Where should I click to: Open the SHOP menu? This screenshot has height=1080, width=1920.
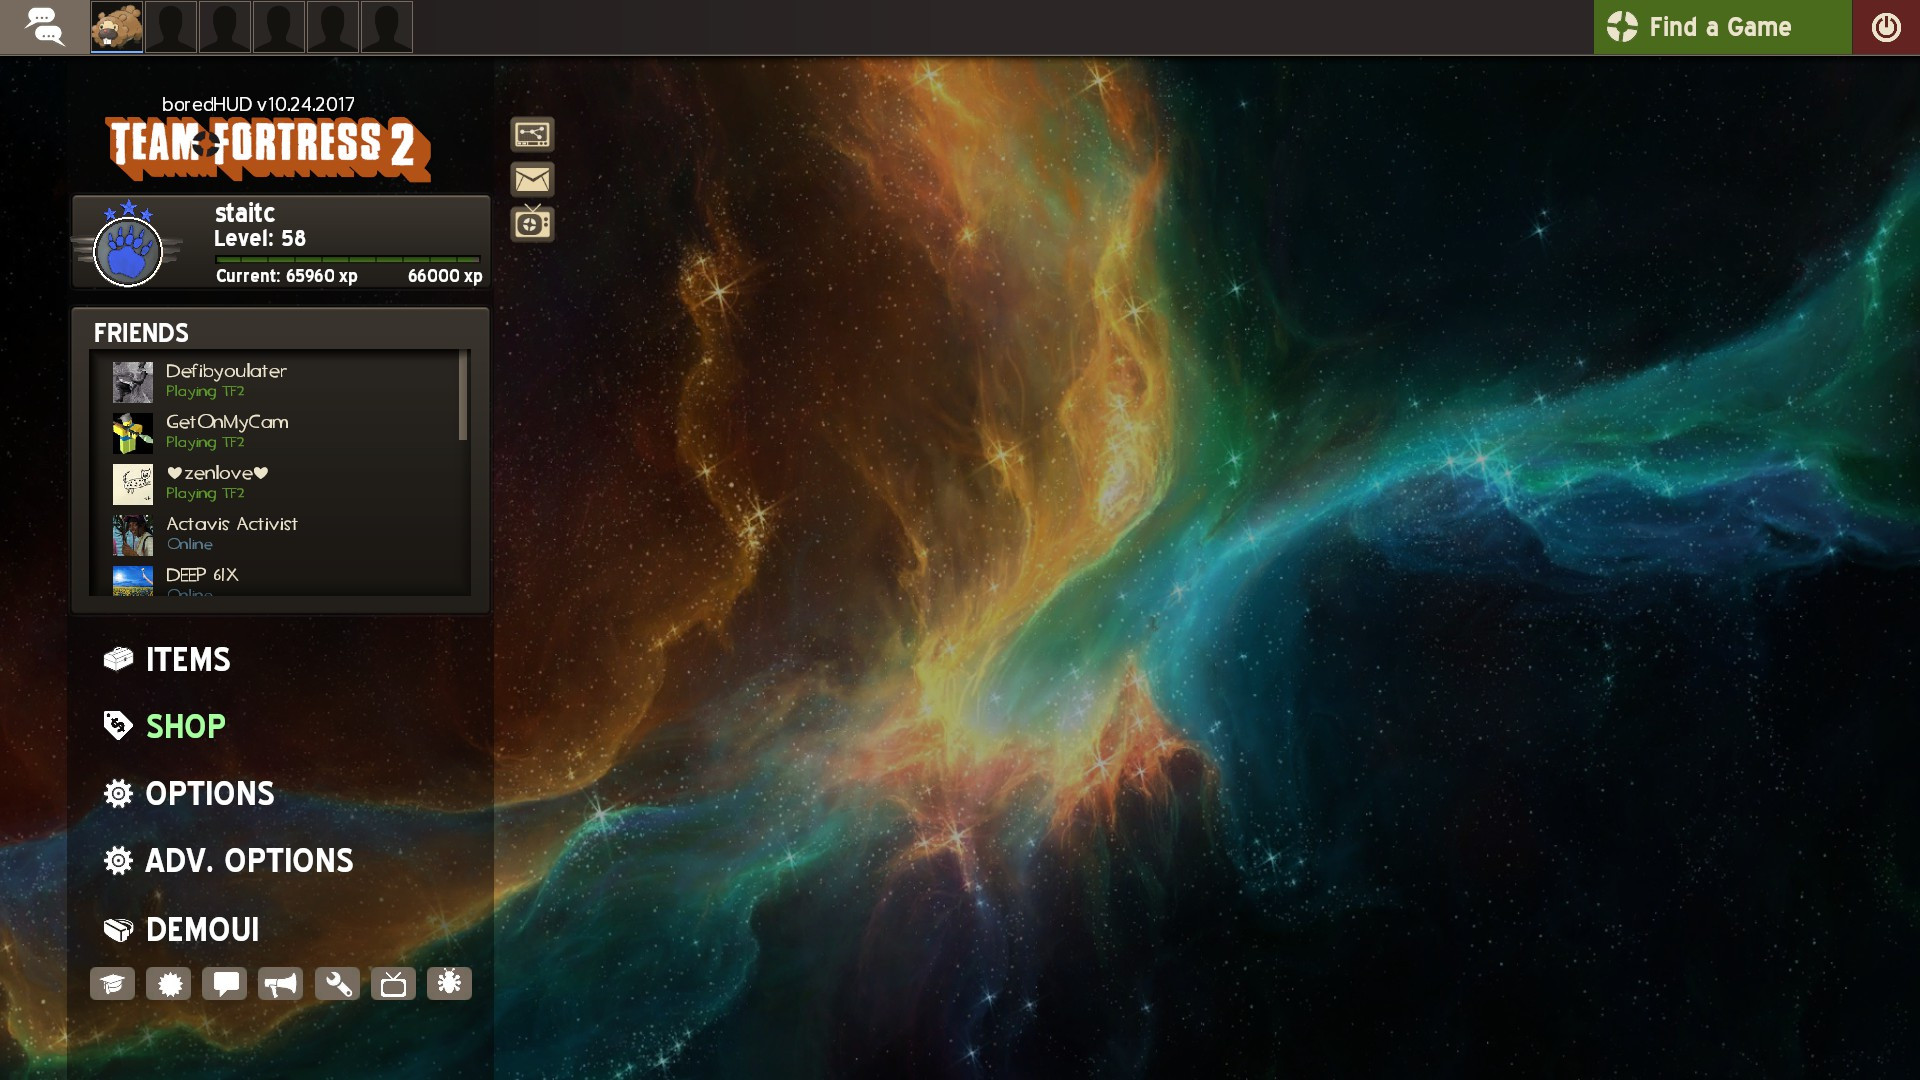[165, 726]
